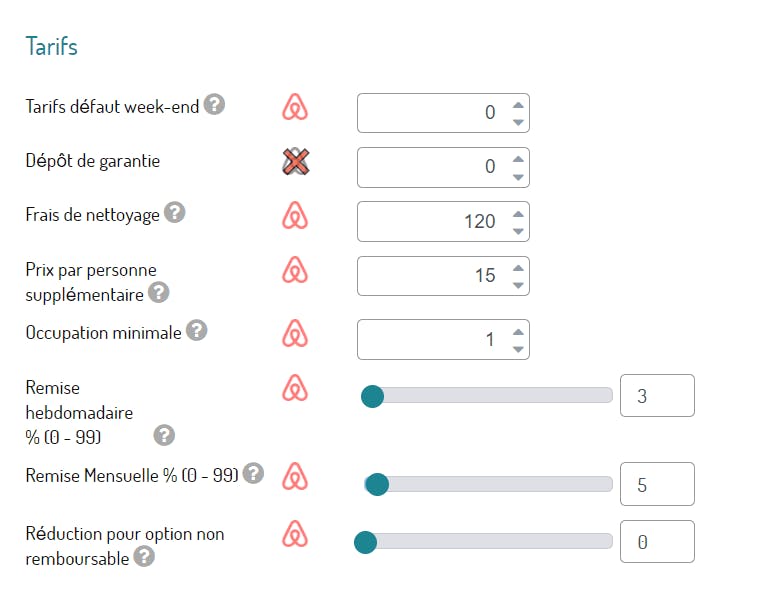
Task: Click the Remise Mensuelle slider handle
Action: [377, 485]
